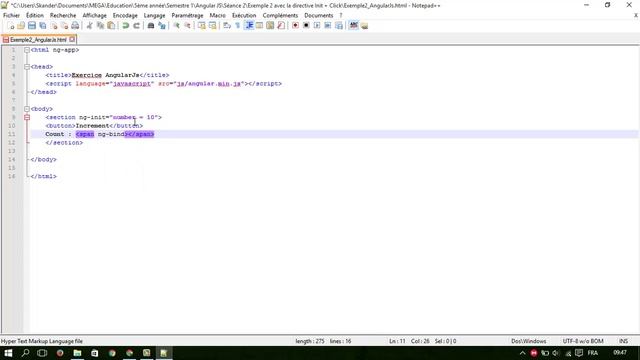The height and width of the screenshot is (360, 640).
Task: Play back the recorded macro
Action: [317, 26]
